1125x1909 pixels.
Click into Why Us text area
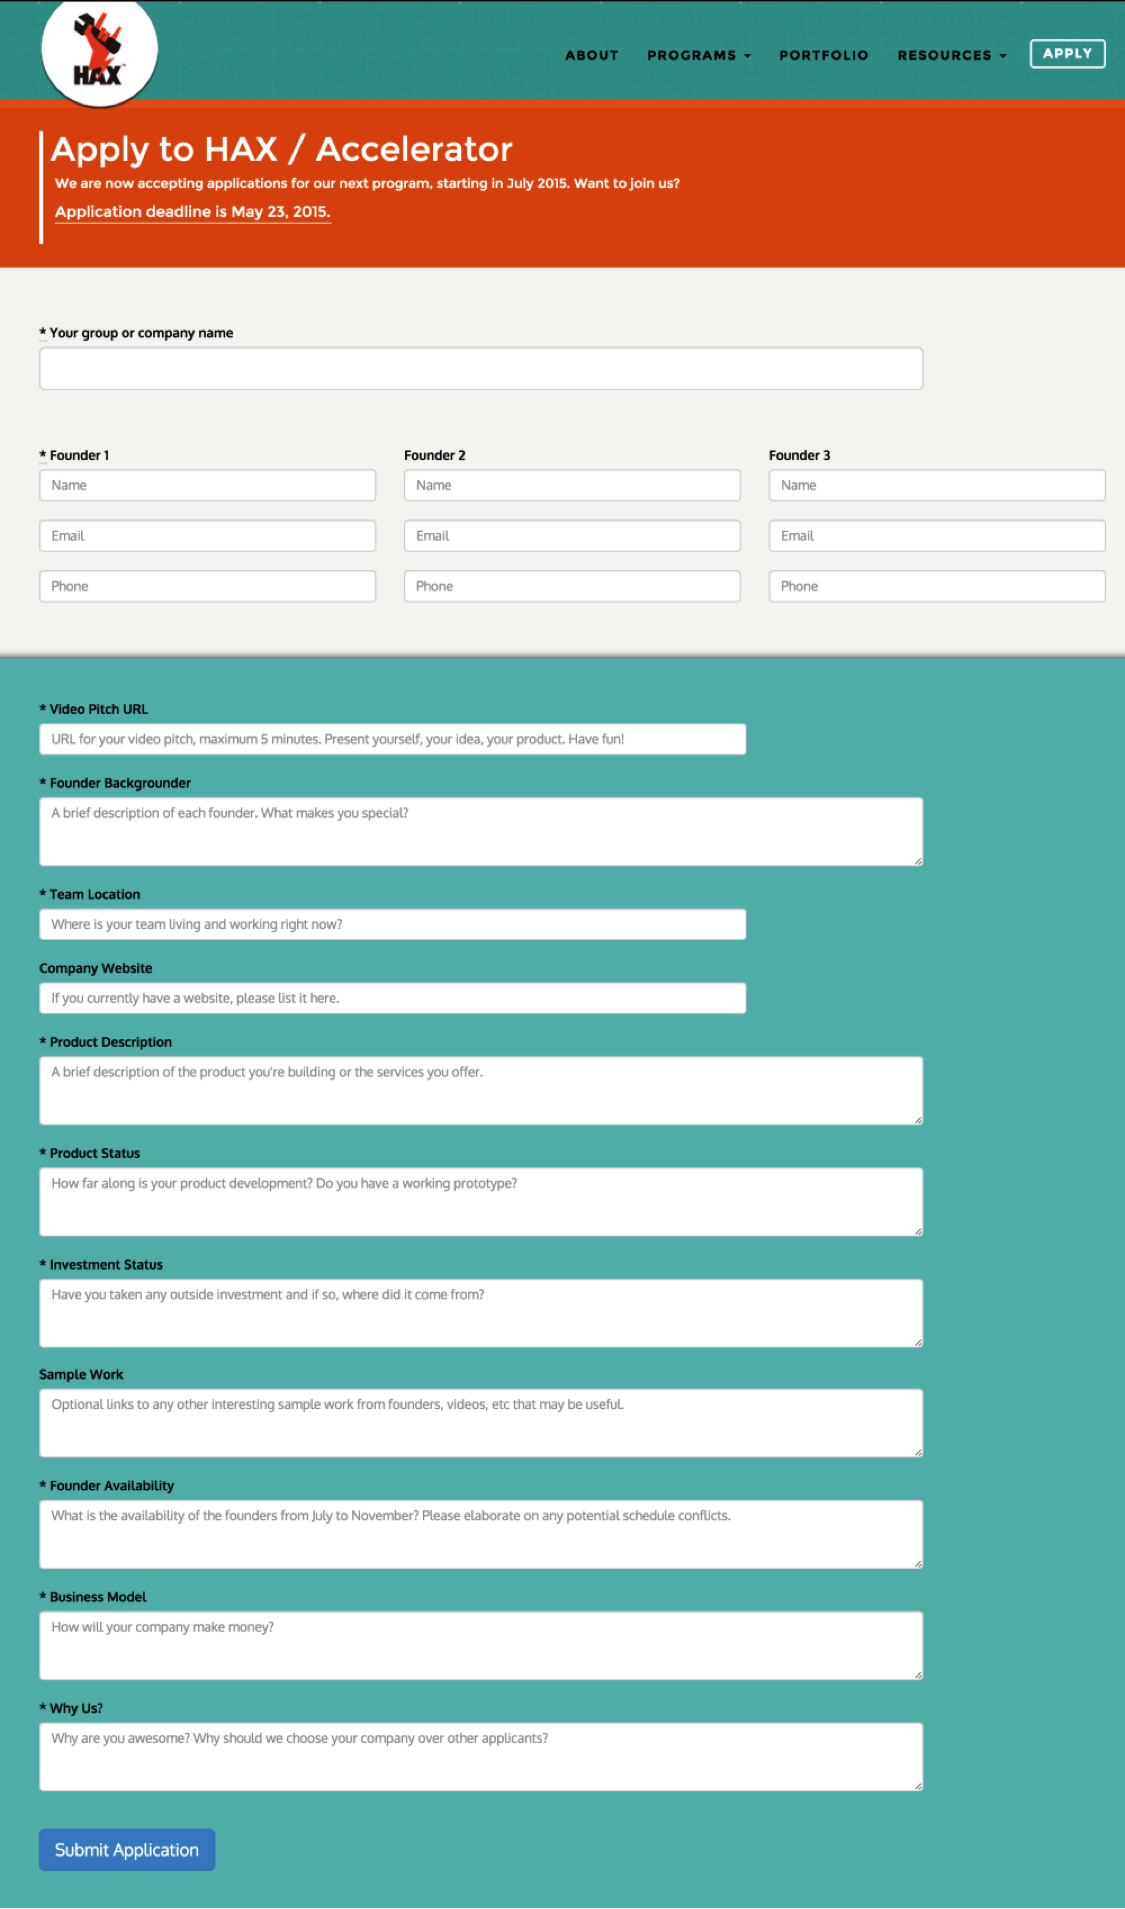481,1757
